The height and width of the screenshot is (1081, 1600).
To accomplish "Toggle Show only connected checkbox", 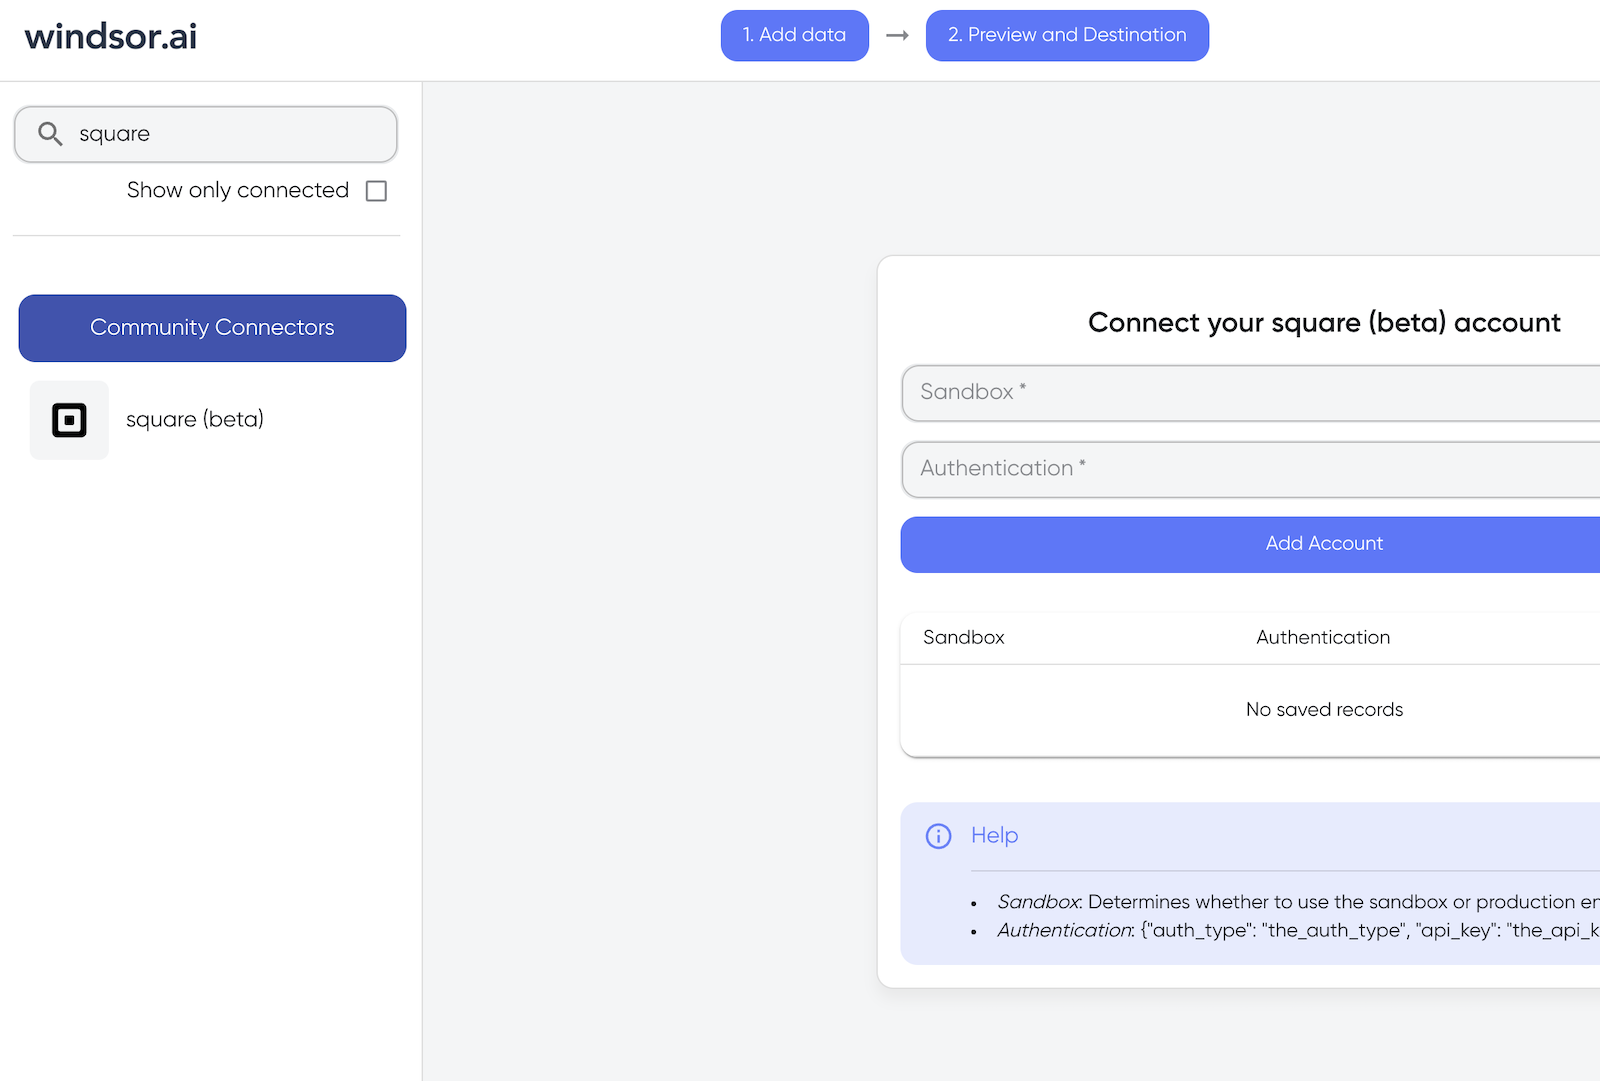I will [x=376, y=191].
